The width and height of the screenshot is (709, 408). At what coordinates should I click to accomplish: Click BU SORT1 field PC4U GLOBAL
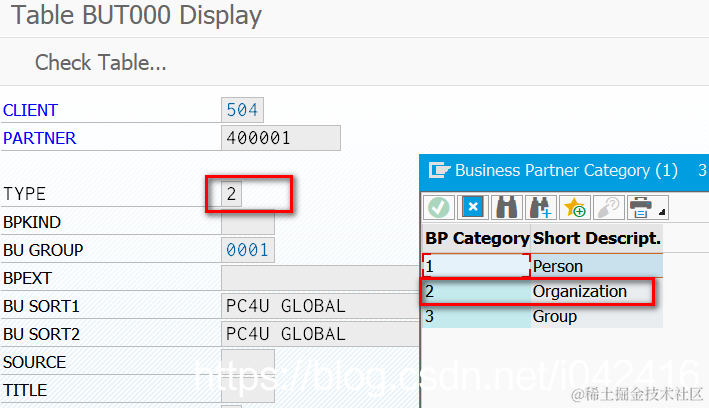click(320, 306)
